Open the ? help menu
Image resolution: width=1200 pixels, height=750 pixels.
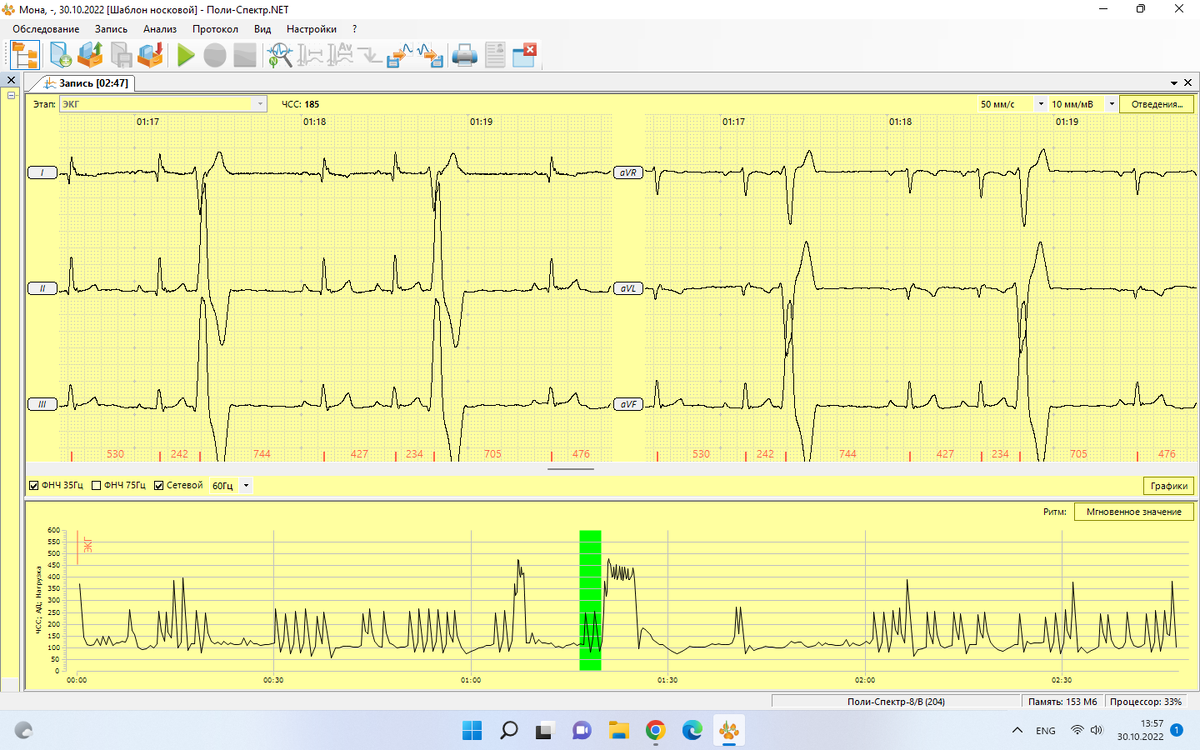pos(354,29)
